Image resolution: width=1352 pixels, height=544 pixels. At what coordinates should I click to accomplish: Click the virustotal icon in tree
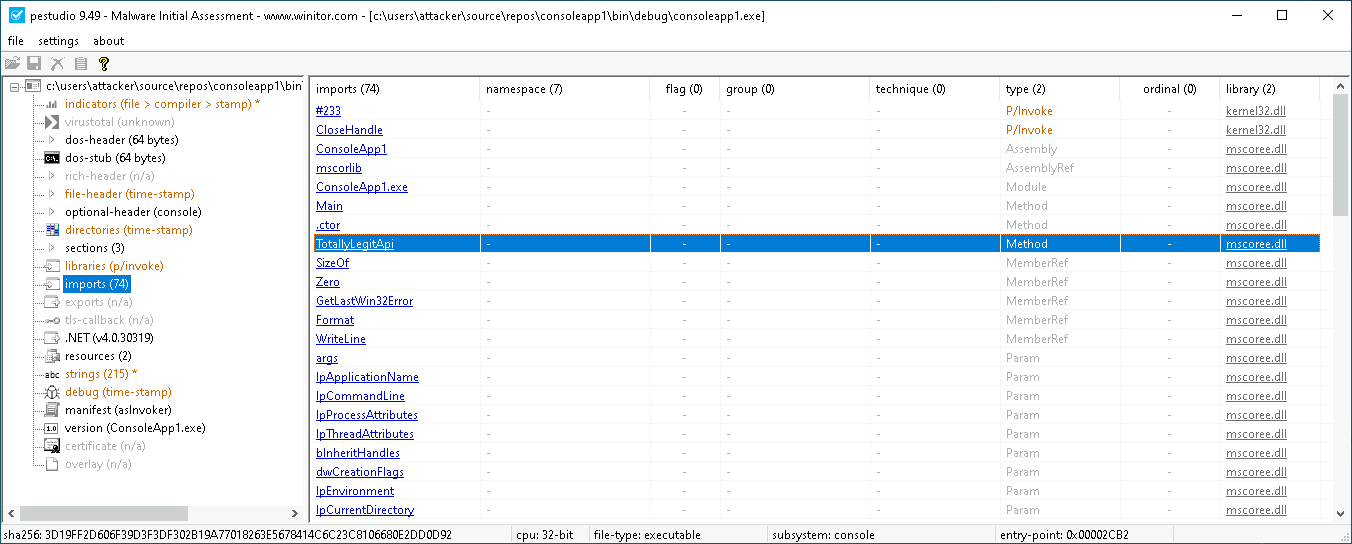[x=52, y=122]
